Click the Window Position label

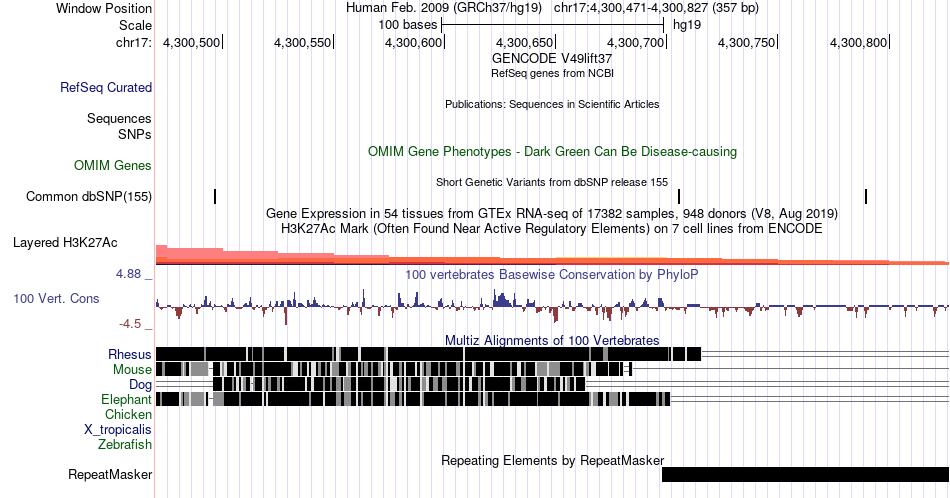[x=104, y=8]
